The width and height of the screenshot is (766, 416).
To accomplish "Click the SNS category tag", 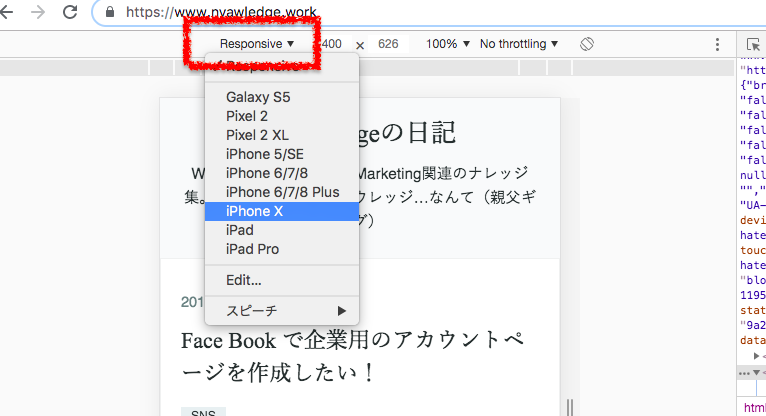I will click(x=203, y=413).
